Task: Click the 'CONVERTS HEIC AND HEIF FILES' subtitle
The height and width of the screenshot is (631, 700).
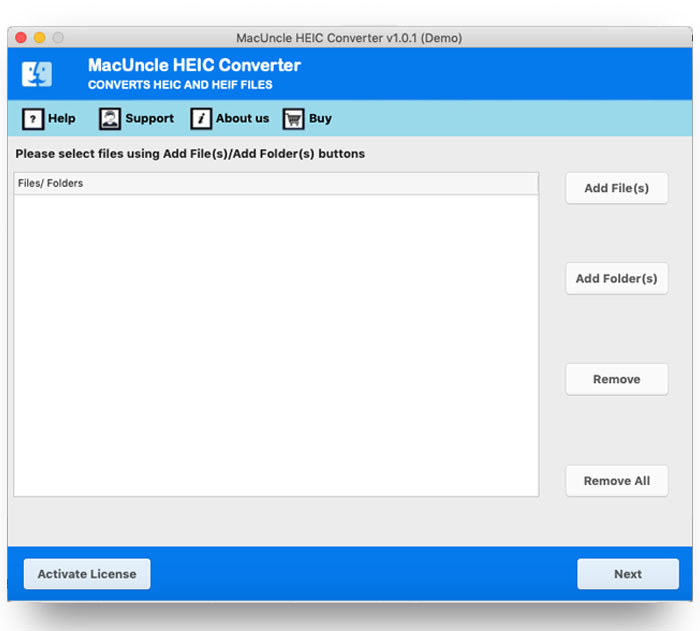Action: point(180,85)
